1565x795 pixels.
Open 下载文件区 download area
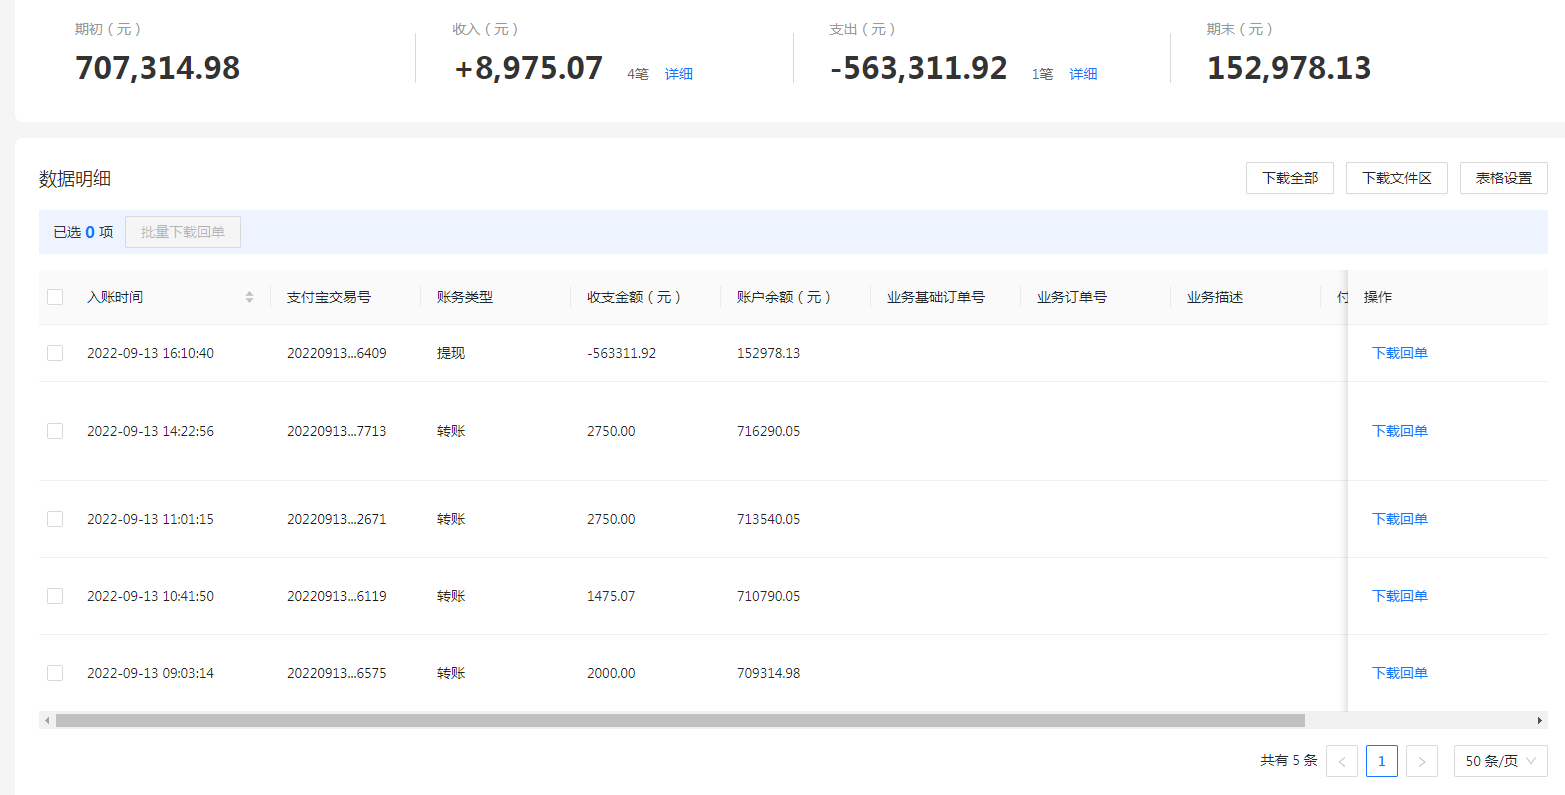pyautogui.click(x=1396, y=178)
